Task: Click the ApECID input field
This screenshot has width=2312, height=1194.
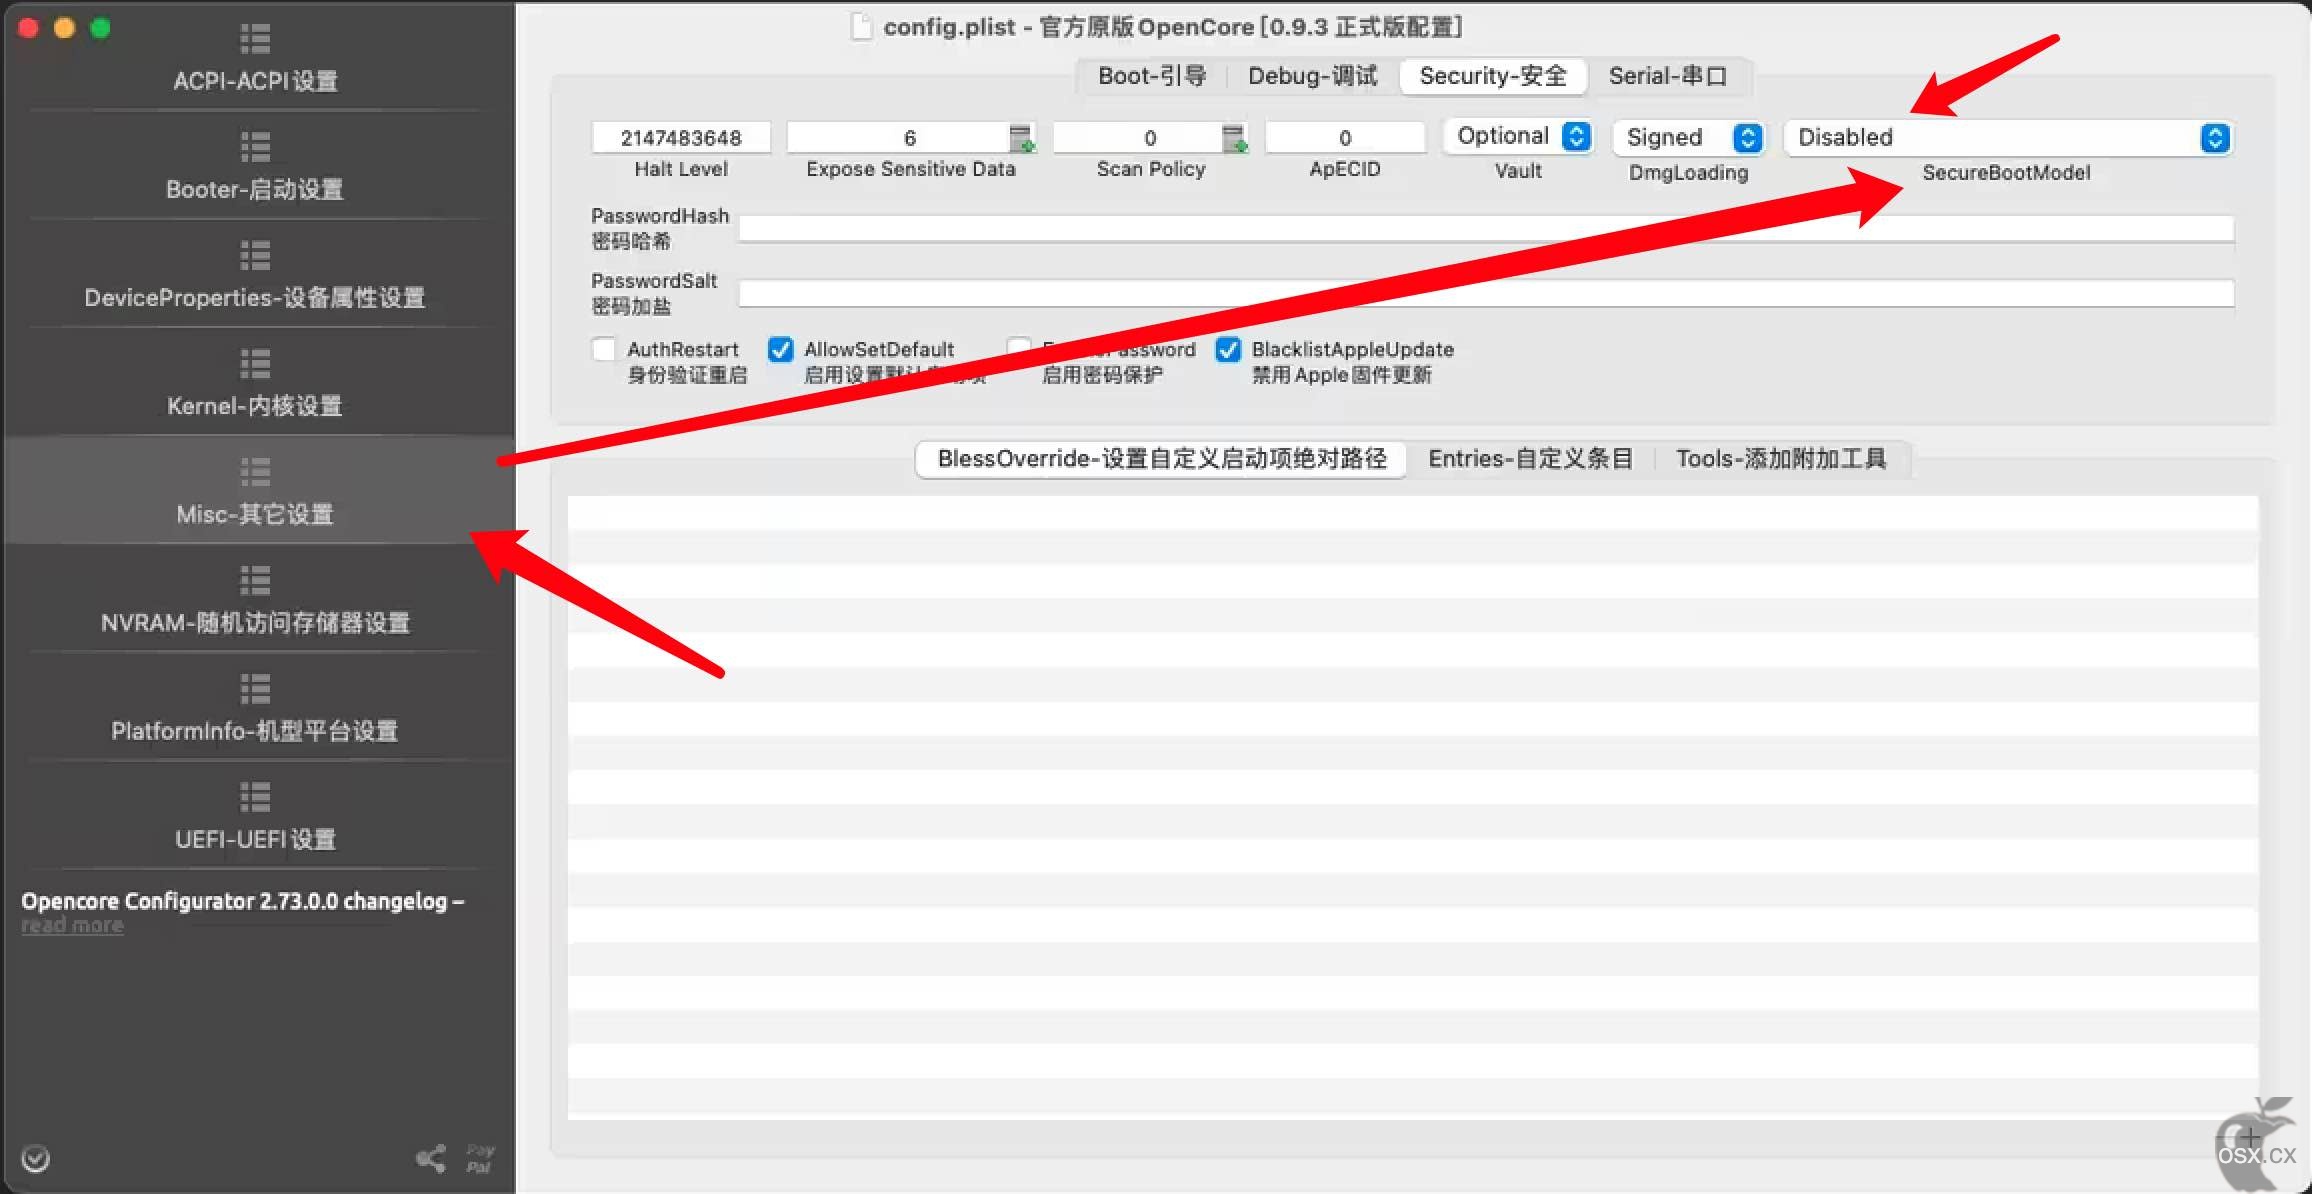Action: pos(1345,138)
